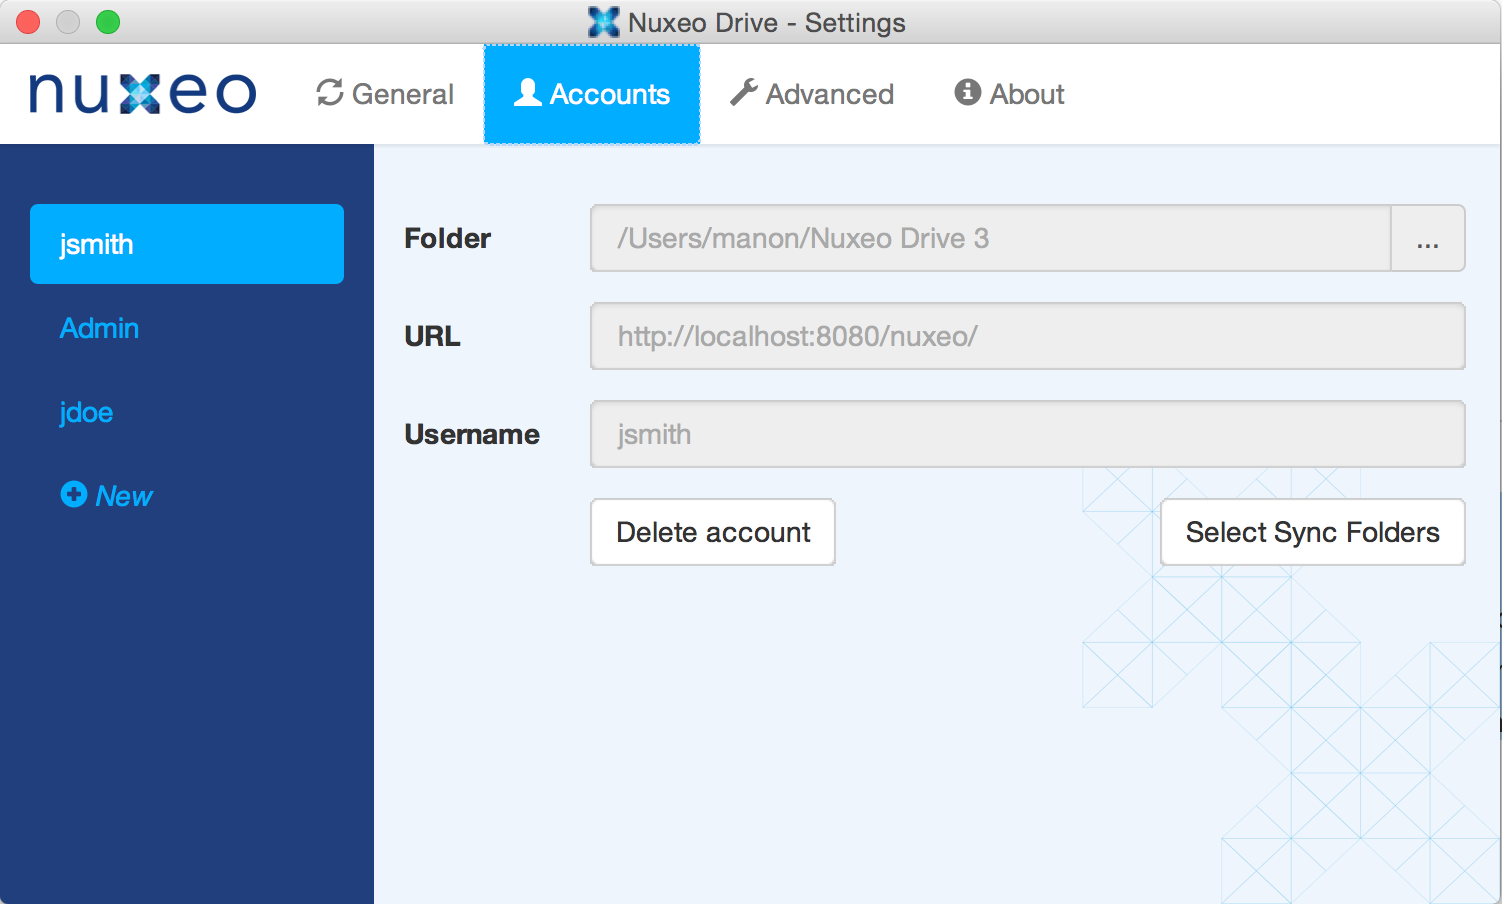The width and height of the screenshot is (1502, 904).
Task: Click the Nuxeo logo
Action: (143, 94)
